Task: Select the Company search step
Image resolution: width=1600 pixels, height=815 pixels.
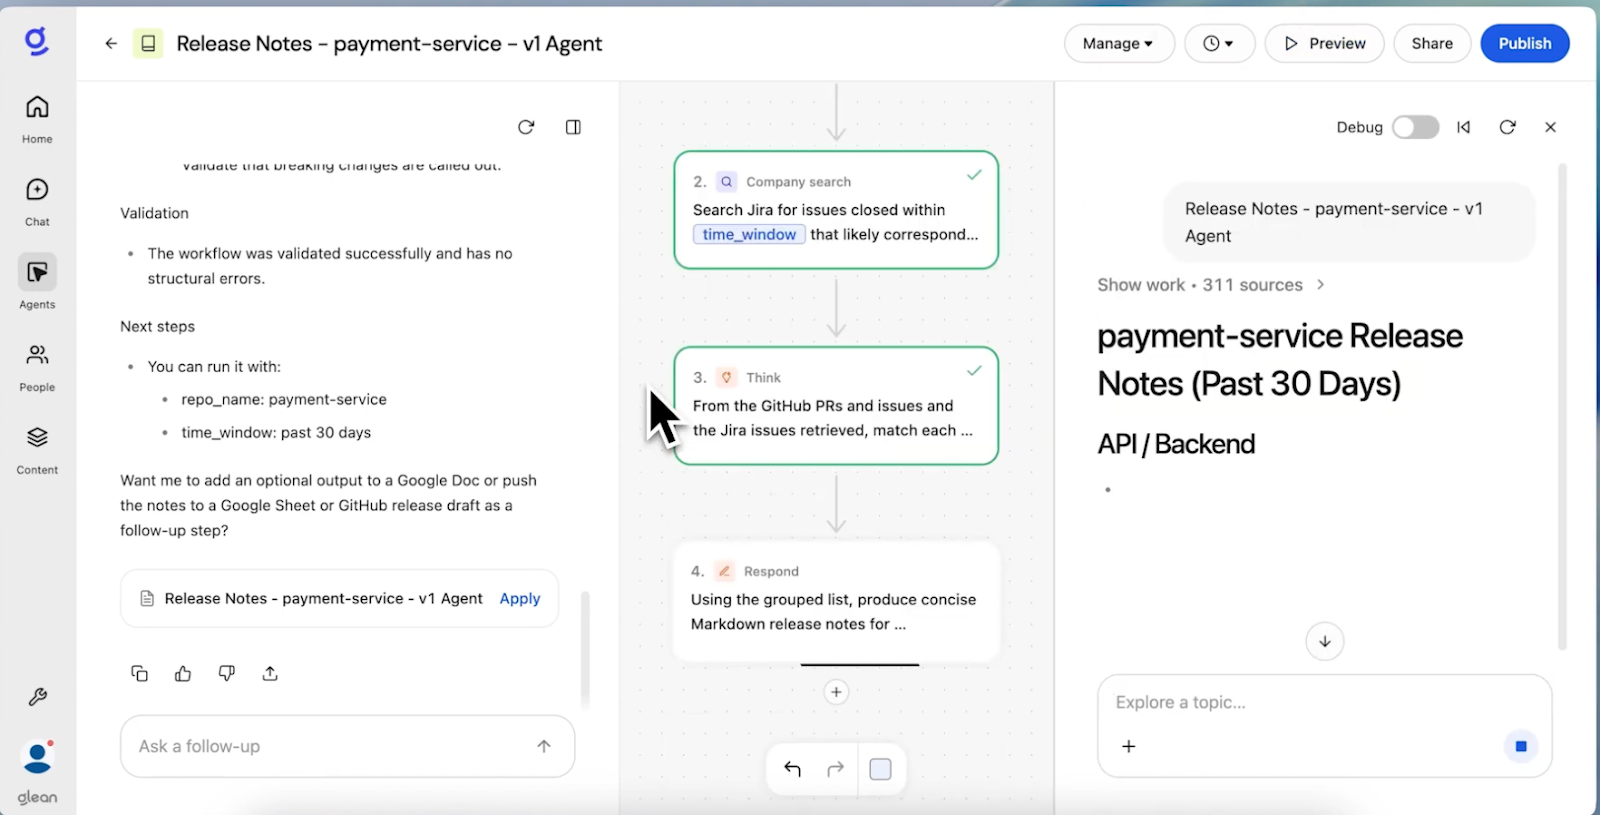Action: (836, 210)
